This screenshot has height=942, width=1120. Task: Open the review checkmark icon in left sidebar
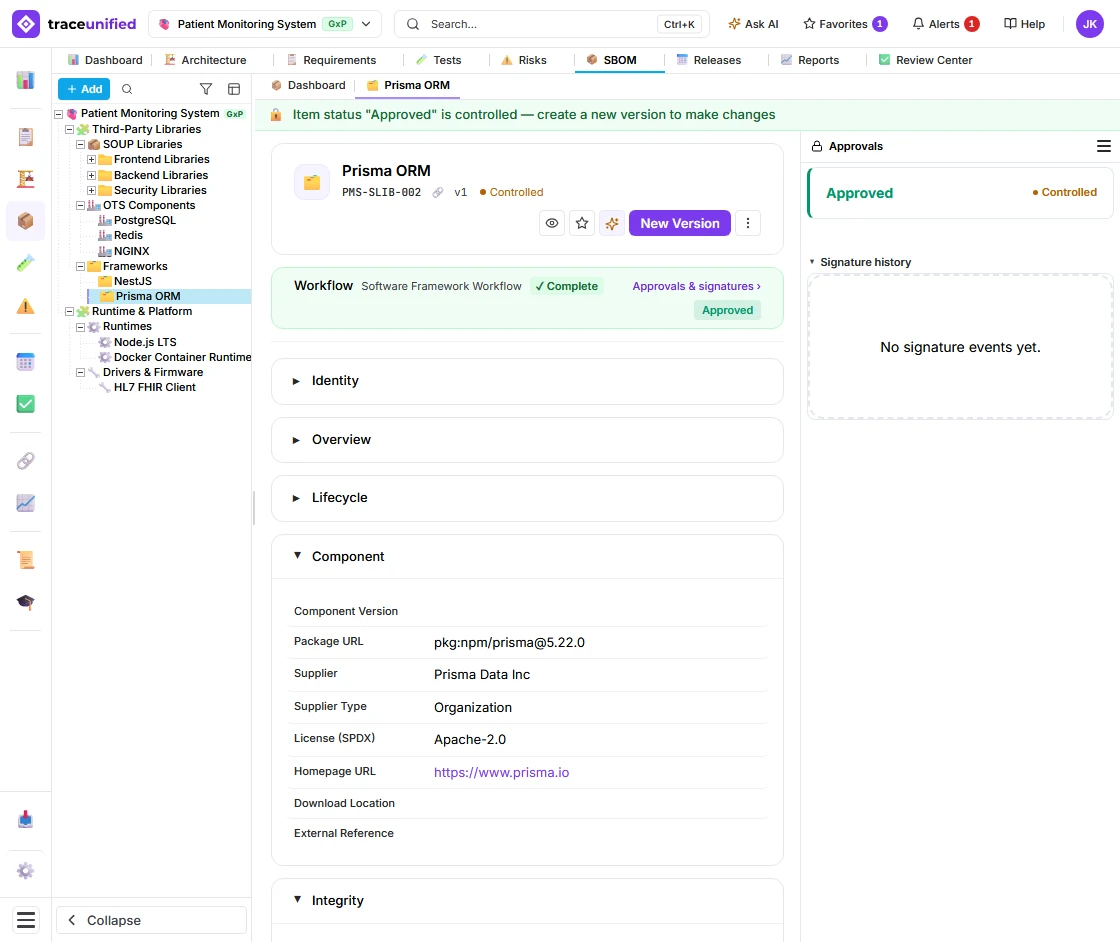coord(26,404)
